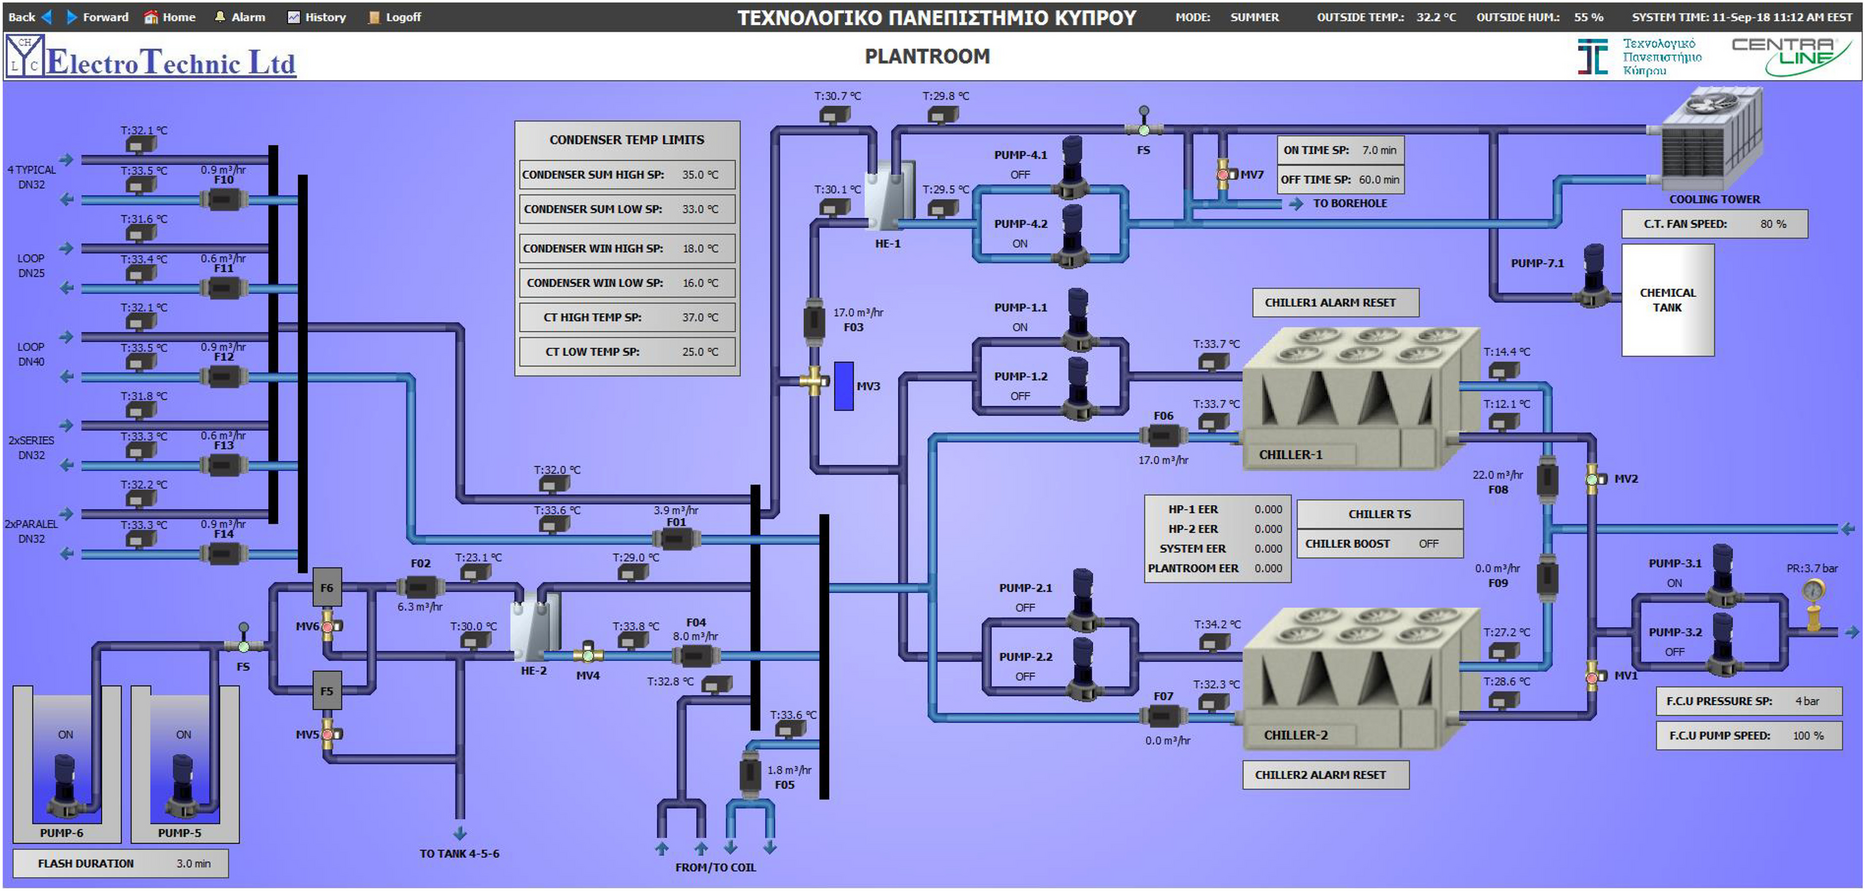
Task: Toggle PUMP-4.1 OFF status
Action: click(x=1019, y=175)
